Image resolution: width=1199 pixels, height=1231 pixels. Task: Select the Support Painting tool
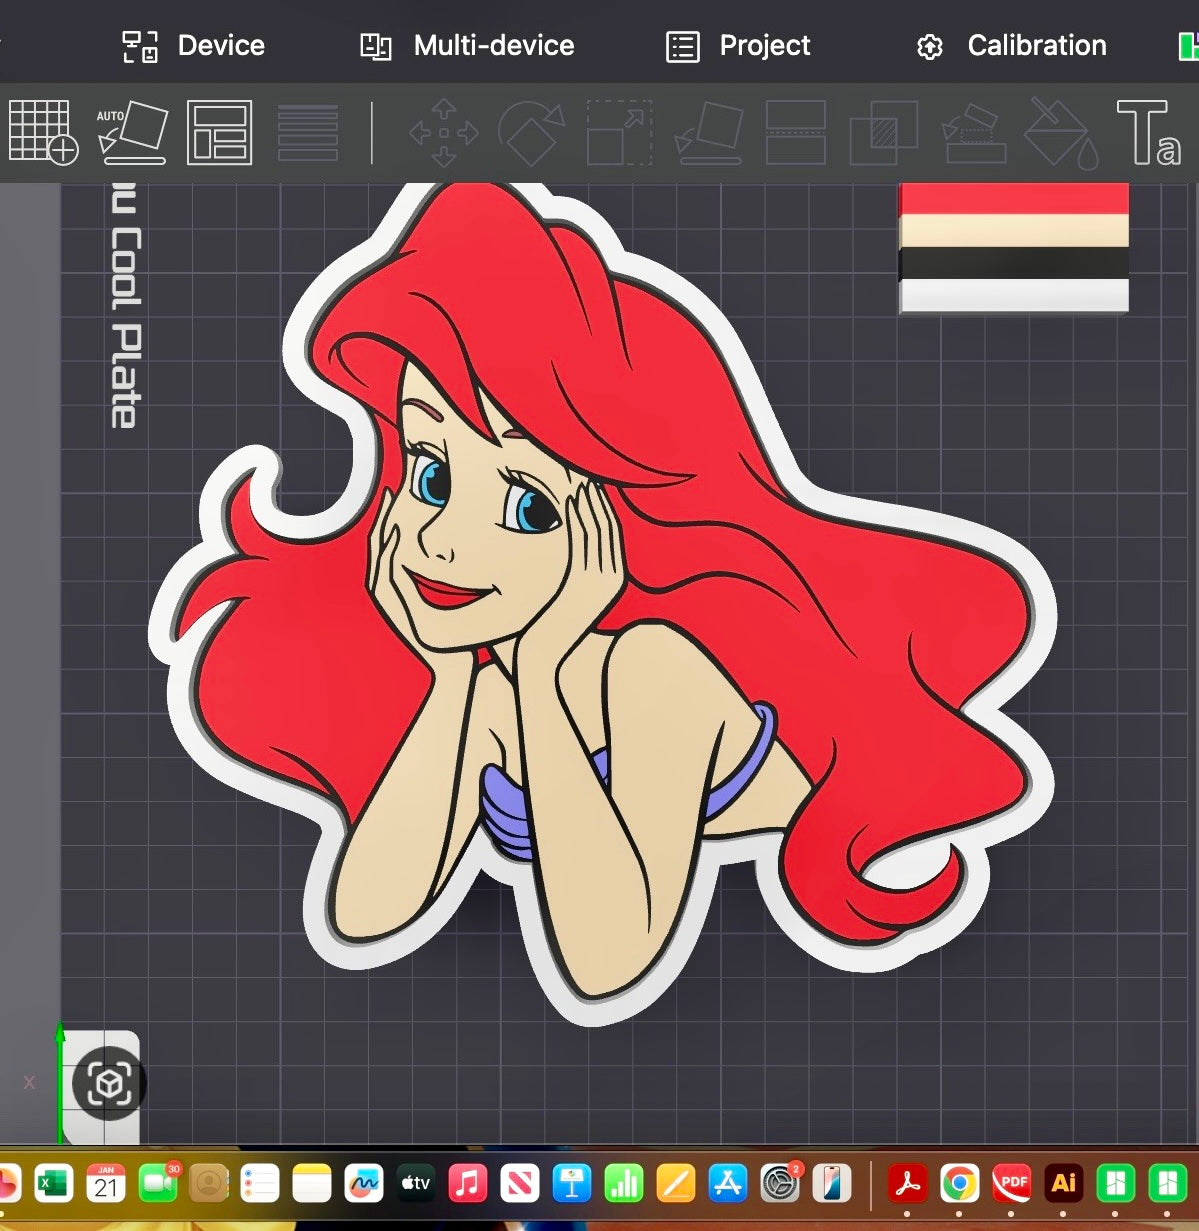[x=974, y=133]
